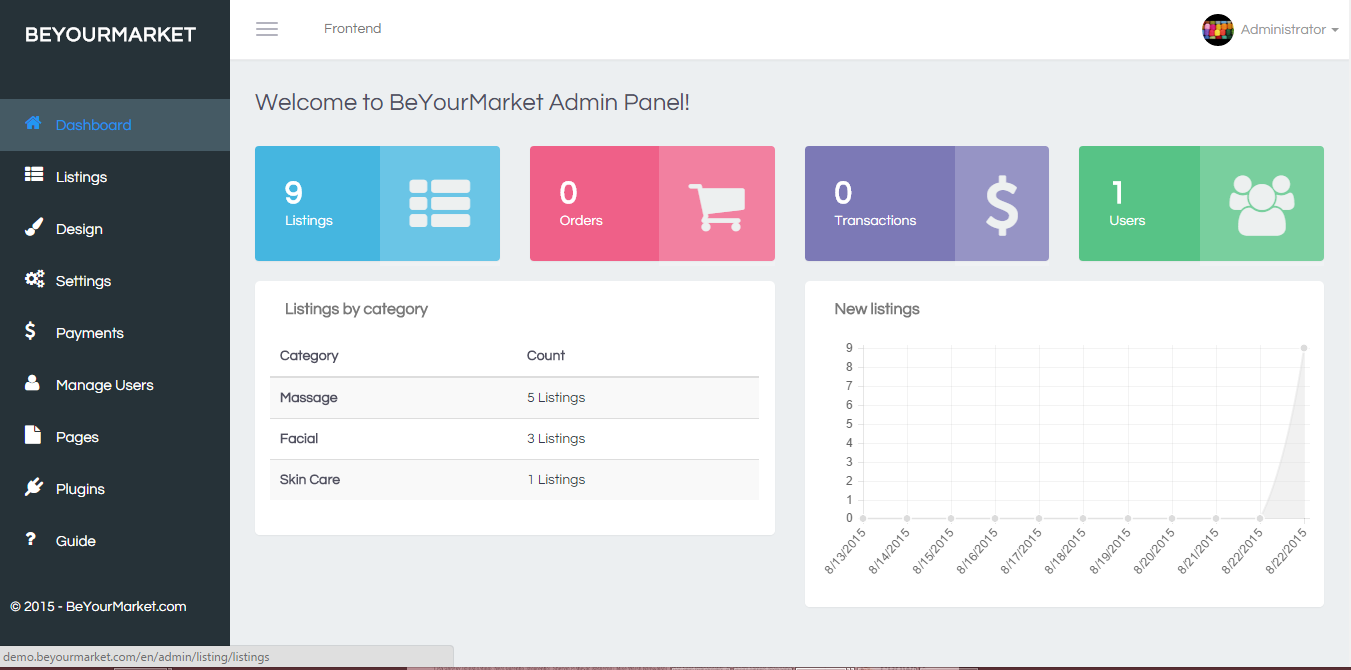The height and width of the screenshot is (670, 1351).
Task: Click the '1 Listings' count cell
Action: point(556,480)
